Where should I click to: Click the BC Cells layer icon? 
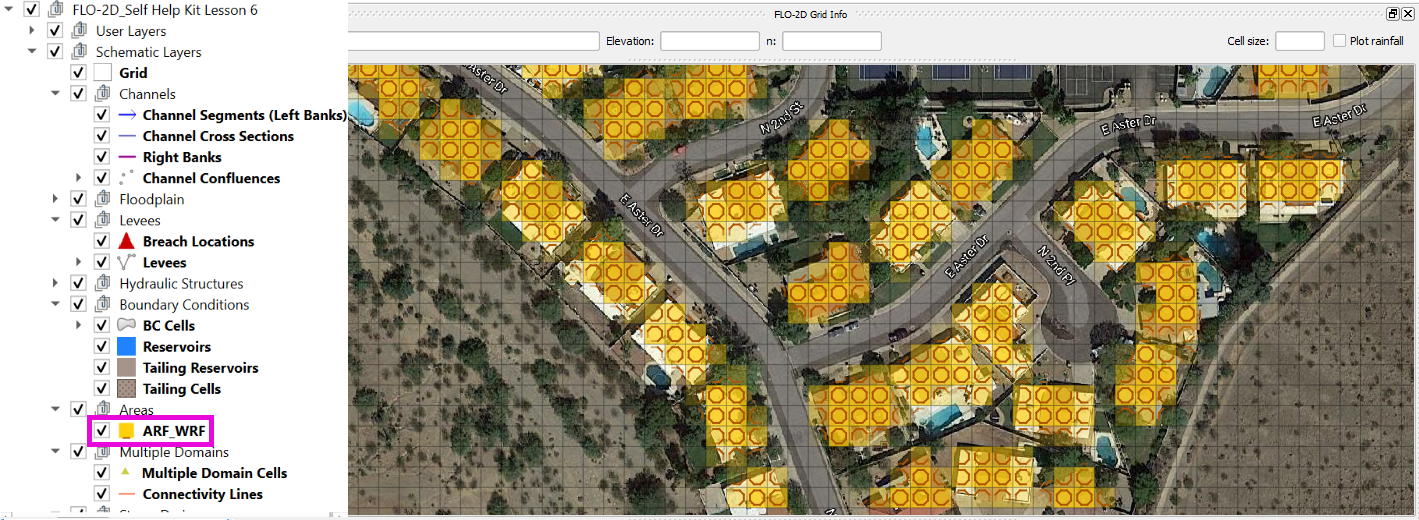126,326
